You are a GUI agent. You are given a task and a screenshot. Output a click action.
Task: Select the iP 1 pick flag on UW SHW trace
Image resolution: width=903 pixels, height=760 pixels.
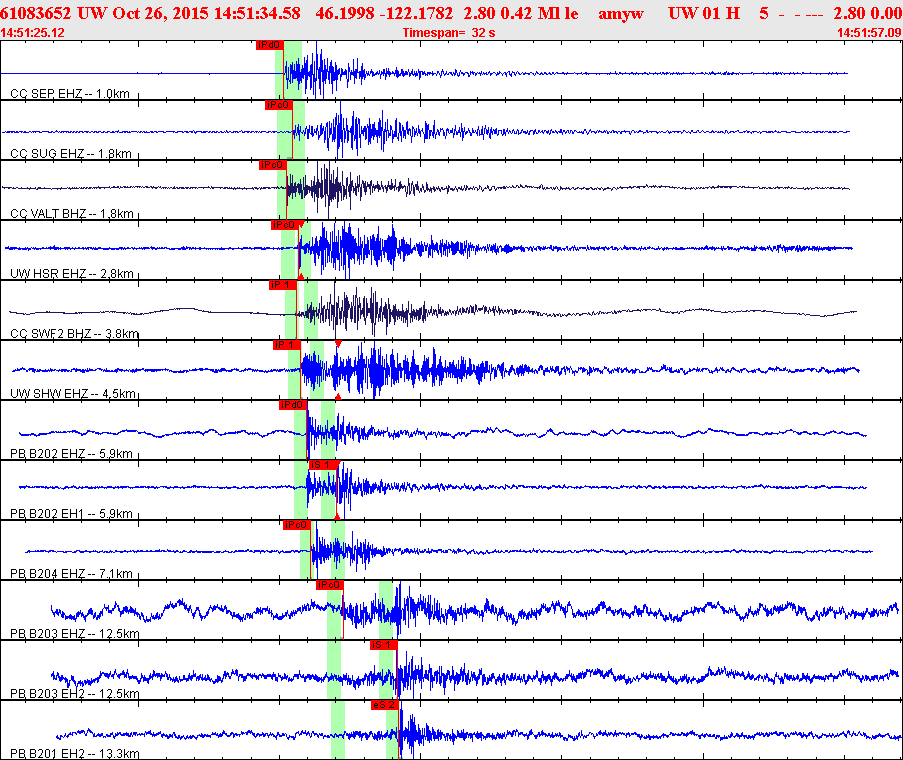286,344
